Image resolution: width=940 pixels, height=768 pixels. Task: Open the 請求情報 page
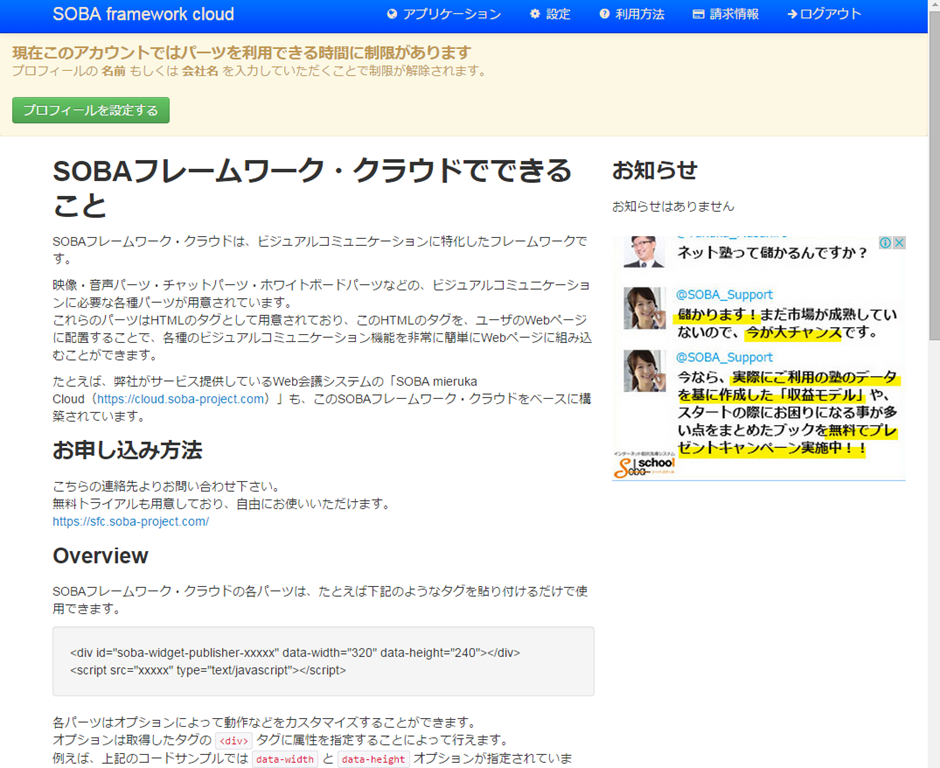click(726, 14)
